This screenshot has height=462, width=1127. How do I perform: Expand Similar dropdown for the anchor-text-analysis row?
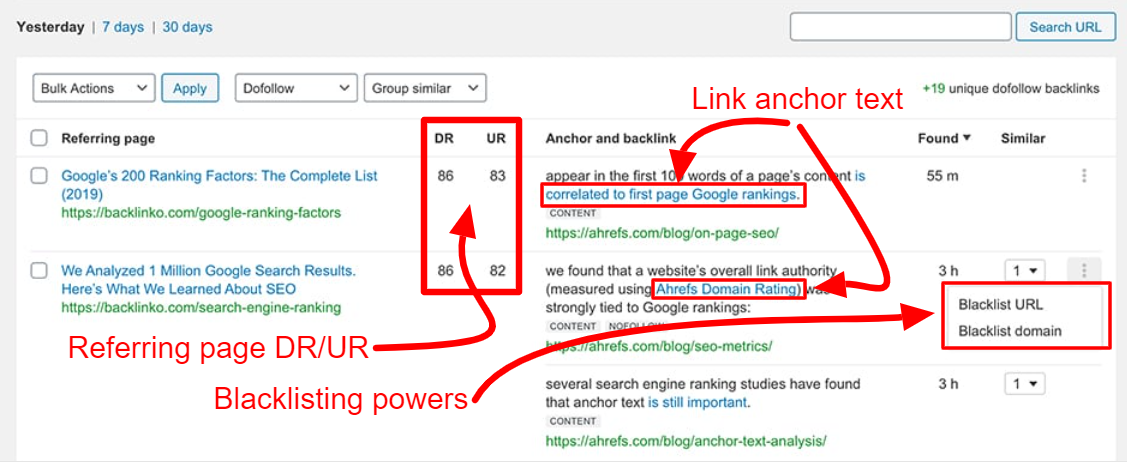pos(1024,384)
